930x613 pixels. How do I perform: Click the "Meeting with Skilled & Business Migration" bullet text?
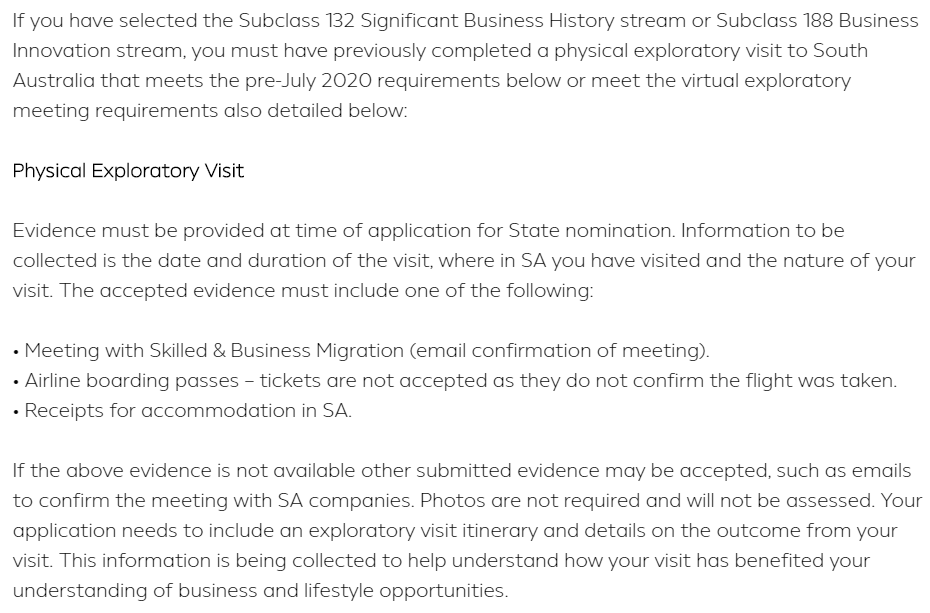click(214, 351)
